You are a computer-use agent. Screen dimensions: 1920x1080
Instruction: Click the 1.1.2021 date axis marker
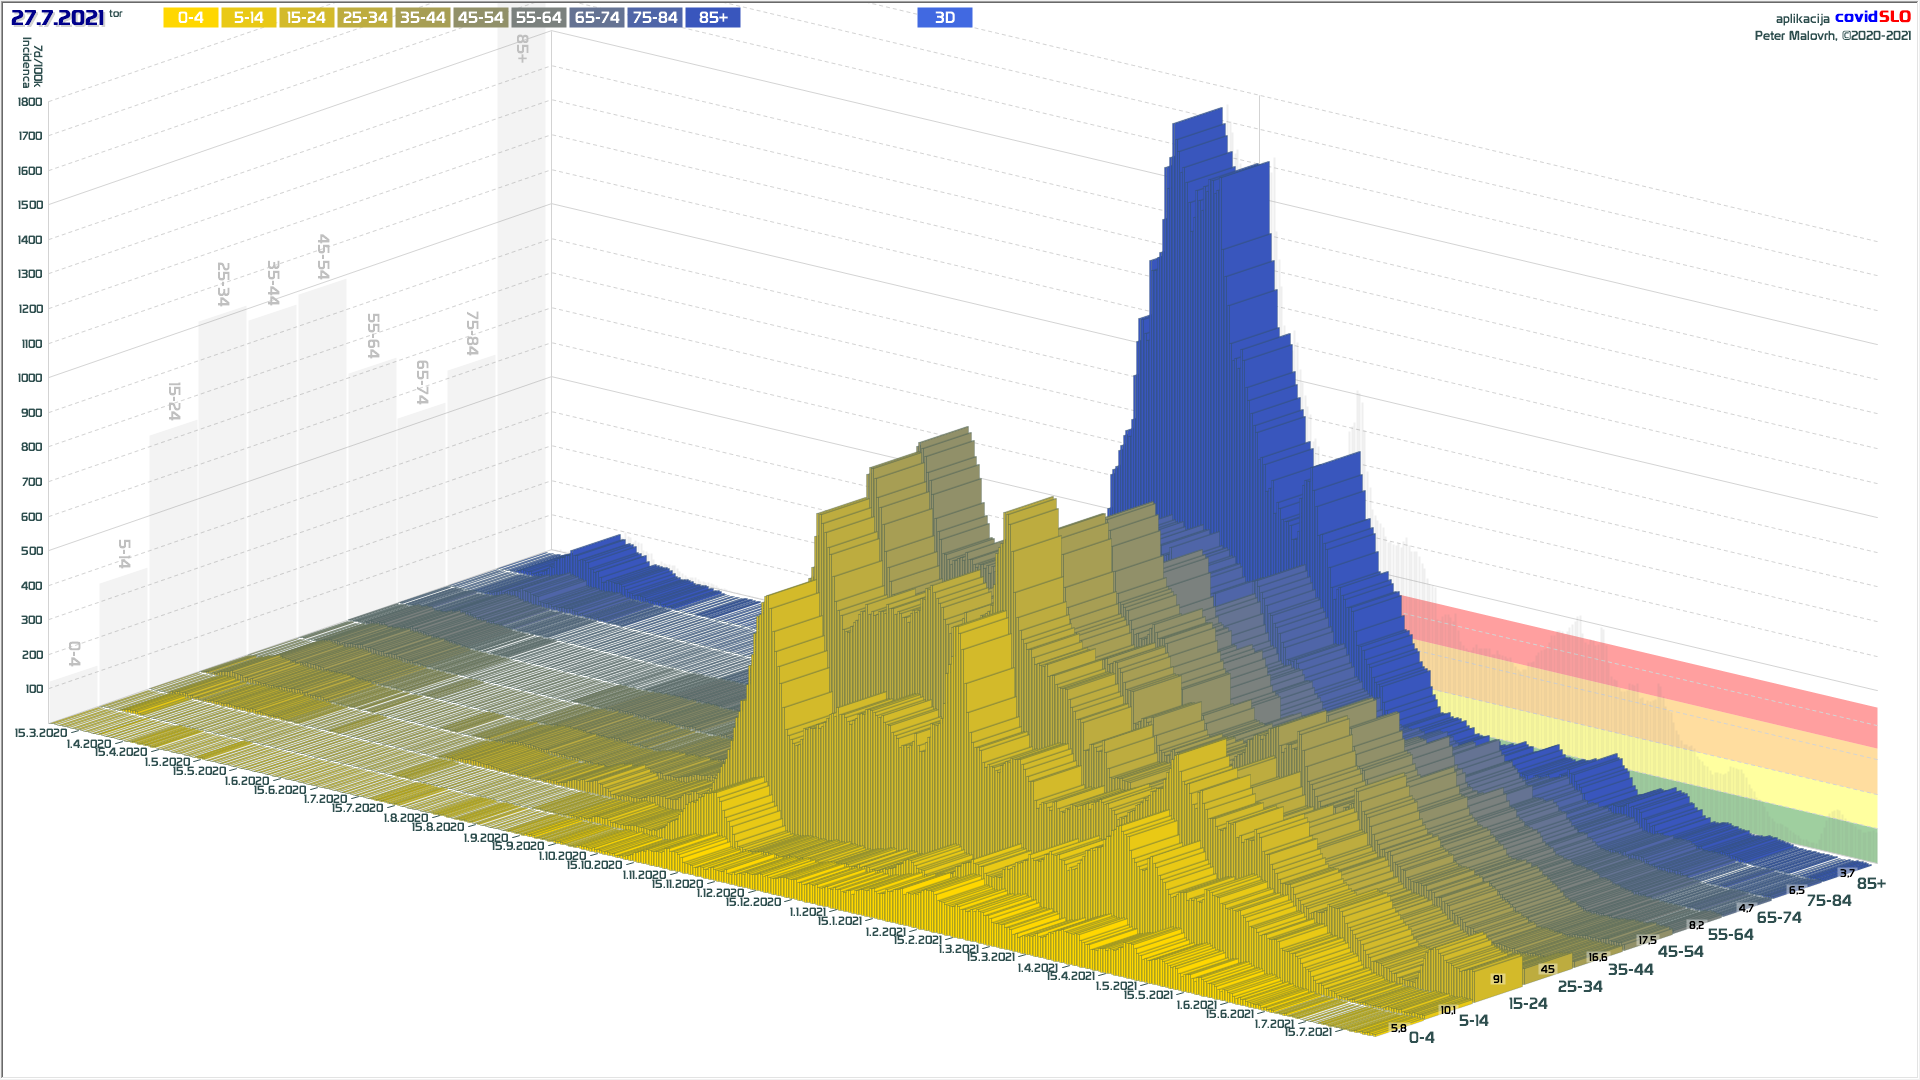pos(808,912)
